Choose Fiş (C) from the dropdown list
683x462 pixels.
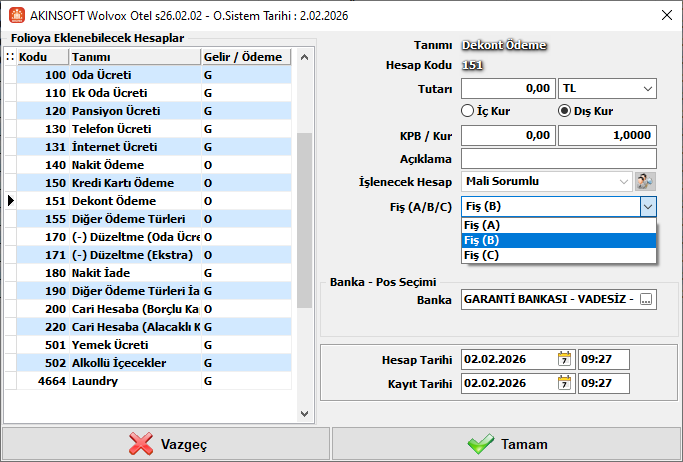pos(558,255)
